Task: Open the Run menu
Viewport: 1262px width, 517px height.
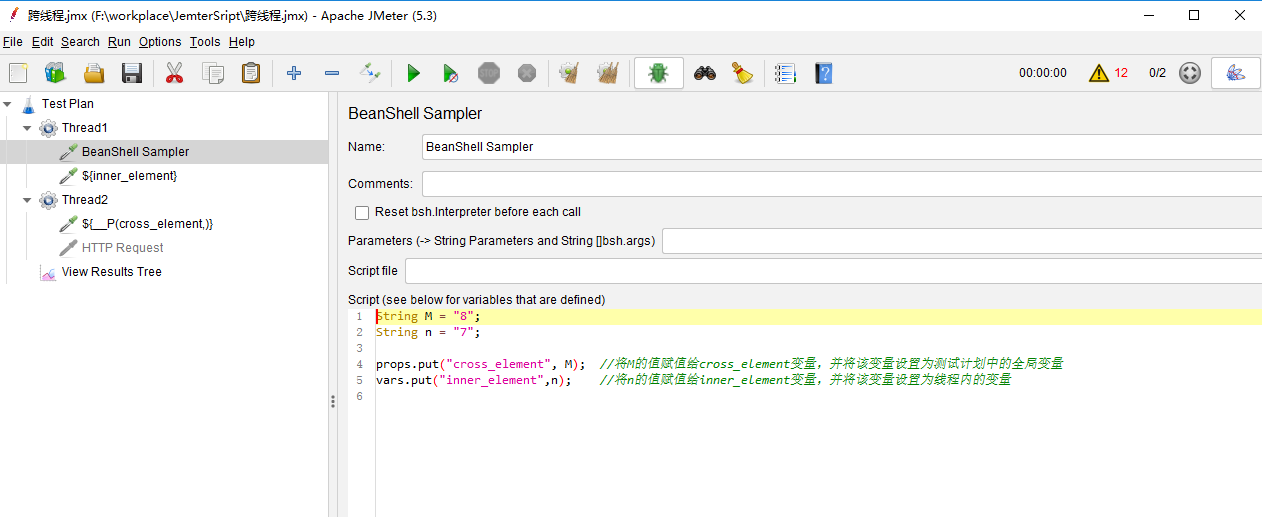Action: (x=119, y=42)
